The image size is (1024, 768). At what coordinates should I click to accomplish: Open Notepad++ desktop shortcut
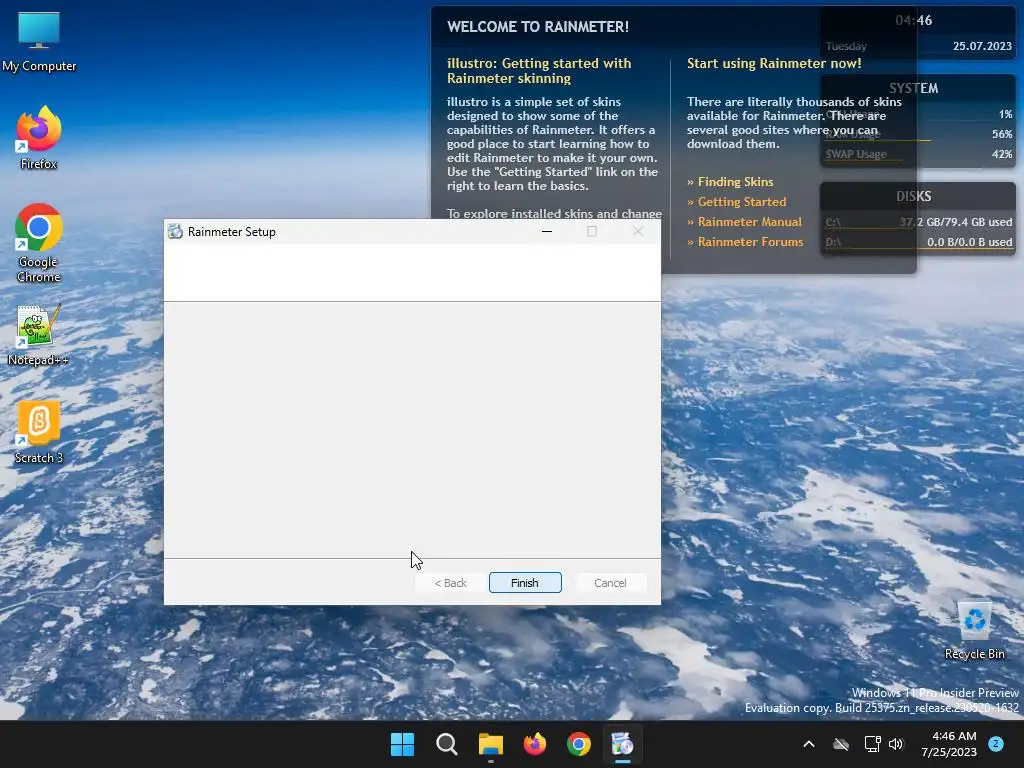38,335
